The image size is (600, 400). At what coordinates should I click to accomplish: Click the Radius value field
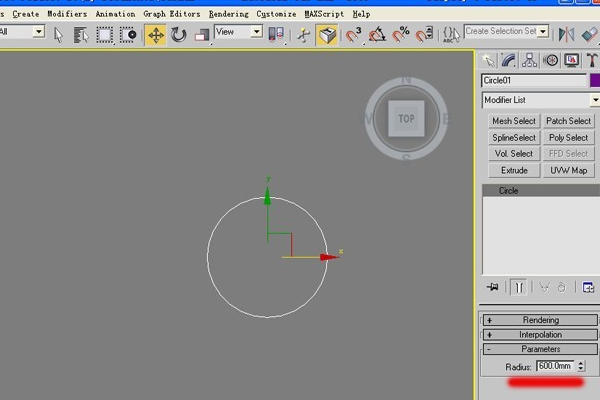[x=555, y=366]
